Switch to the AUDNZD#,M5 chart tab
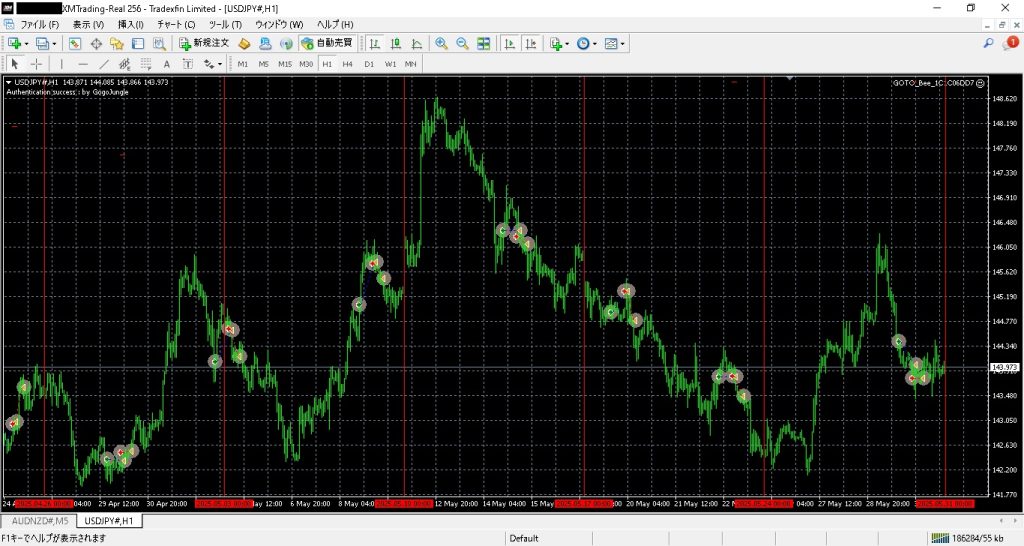 click(38, 521)
